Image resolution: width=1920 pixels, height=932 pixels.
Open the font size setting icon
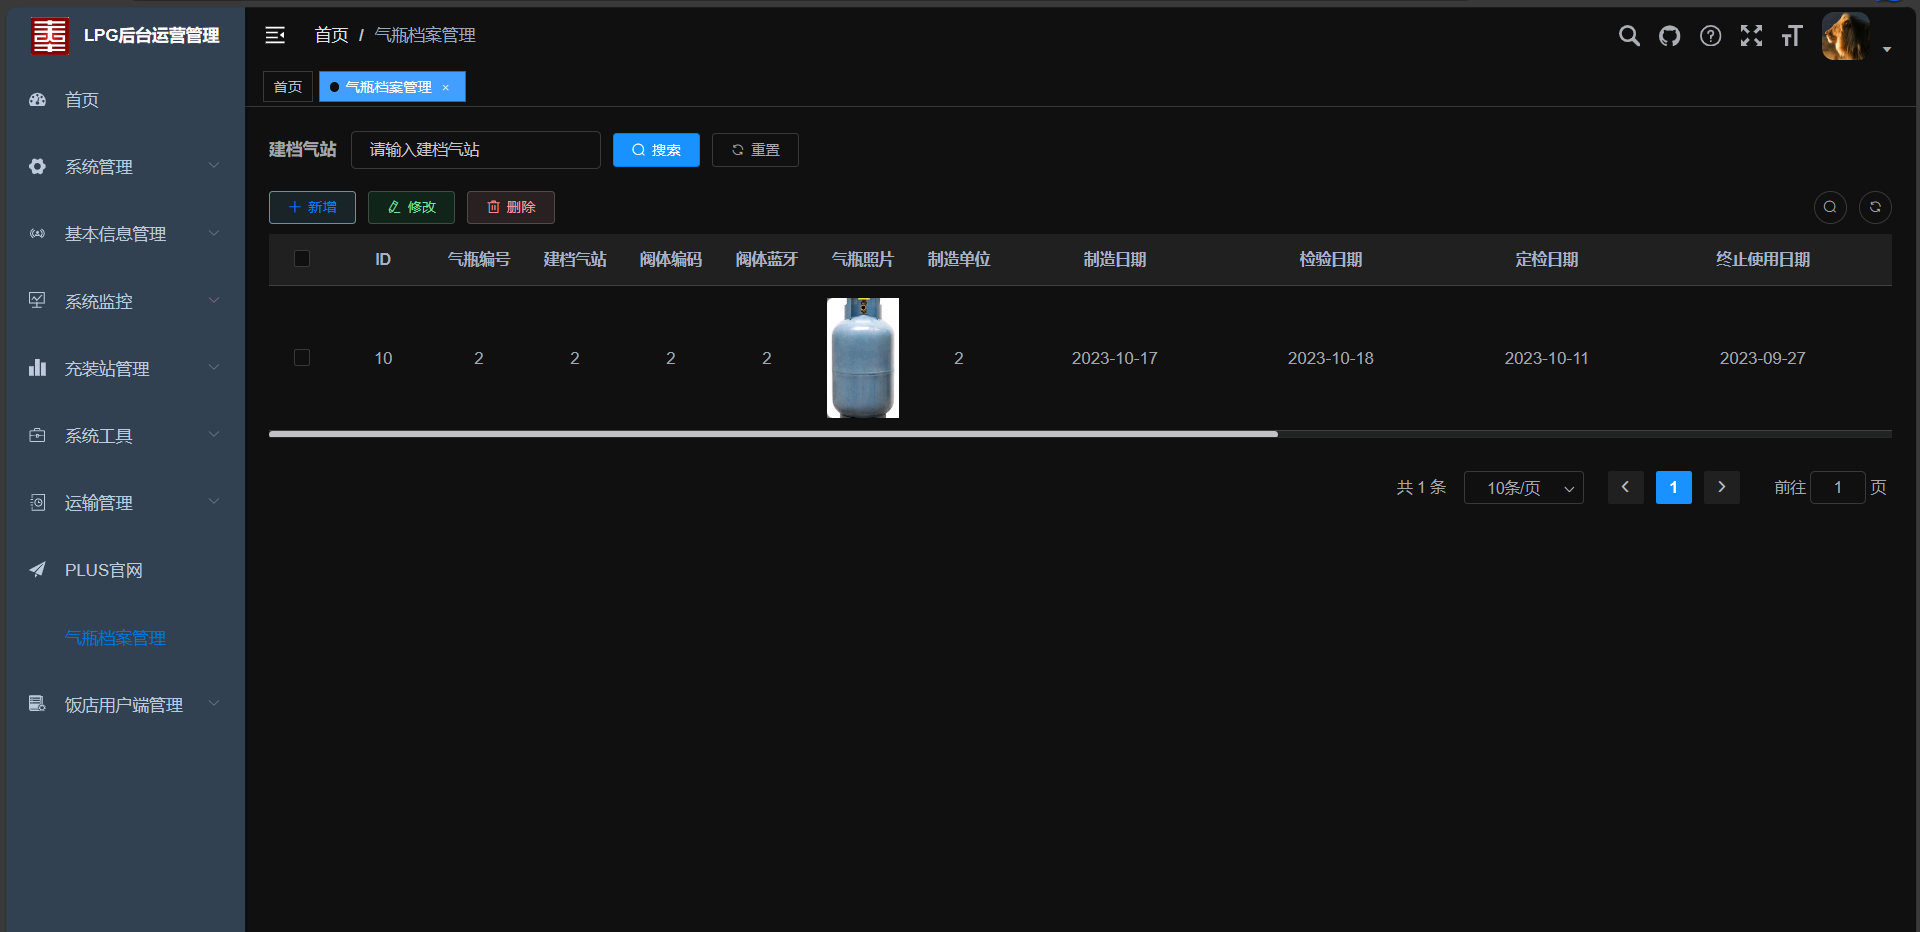[x=1791, y=36]
